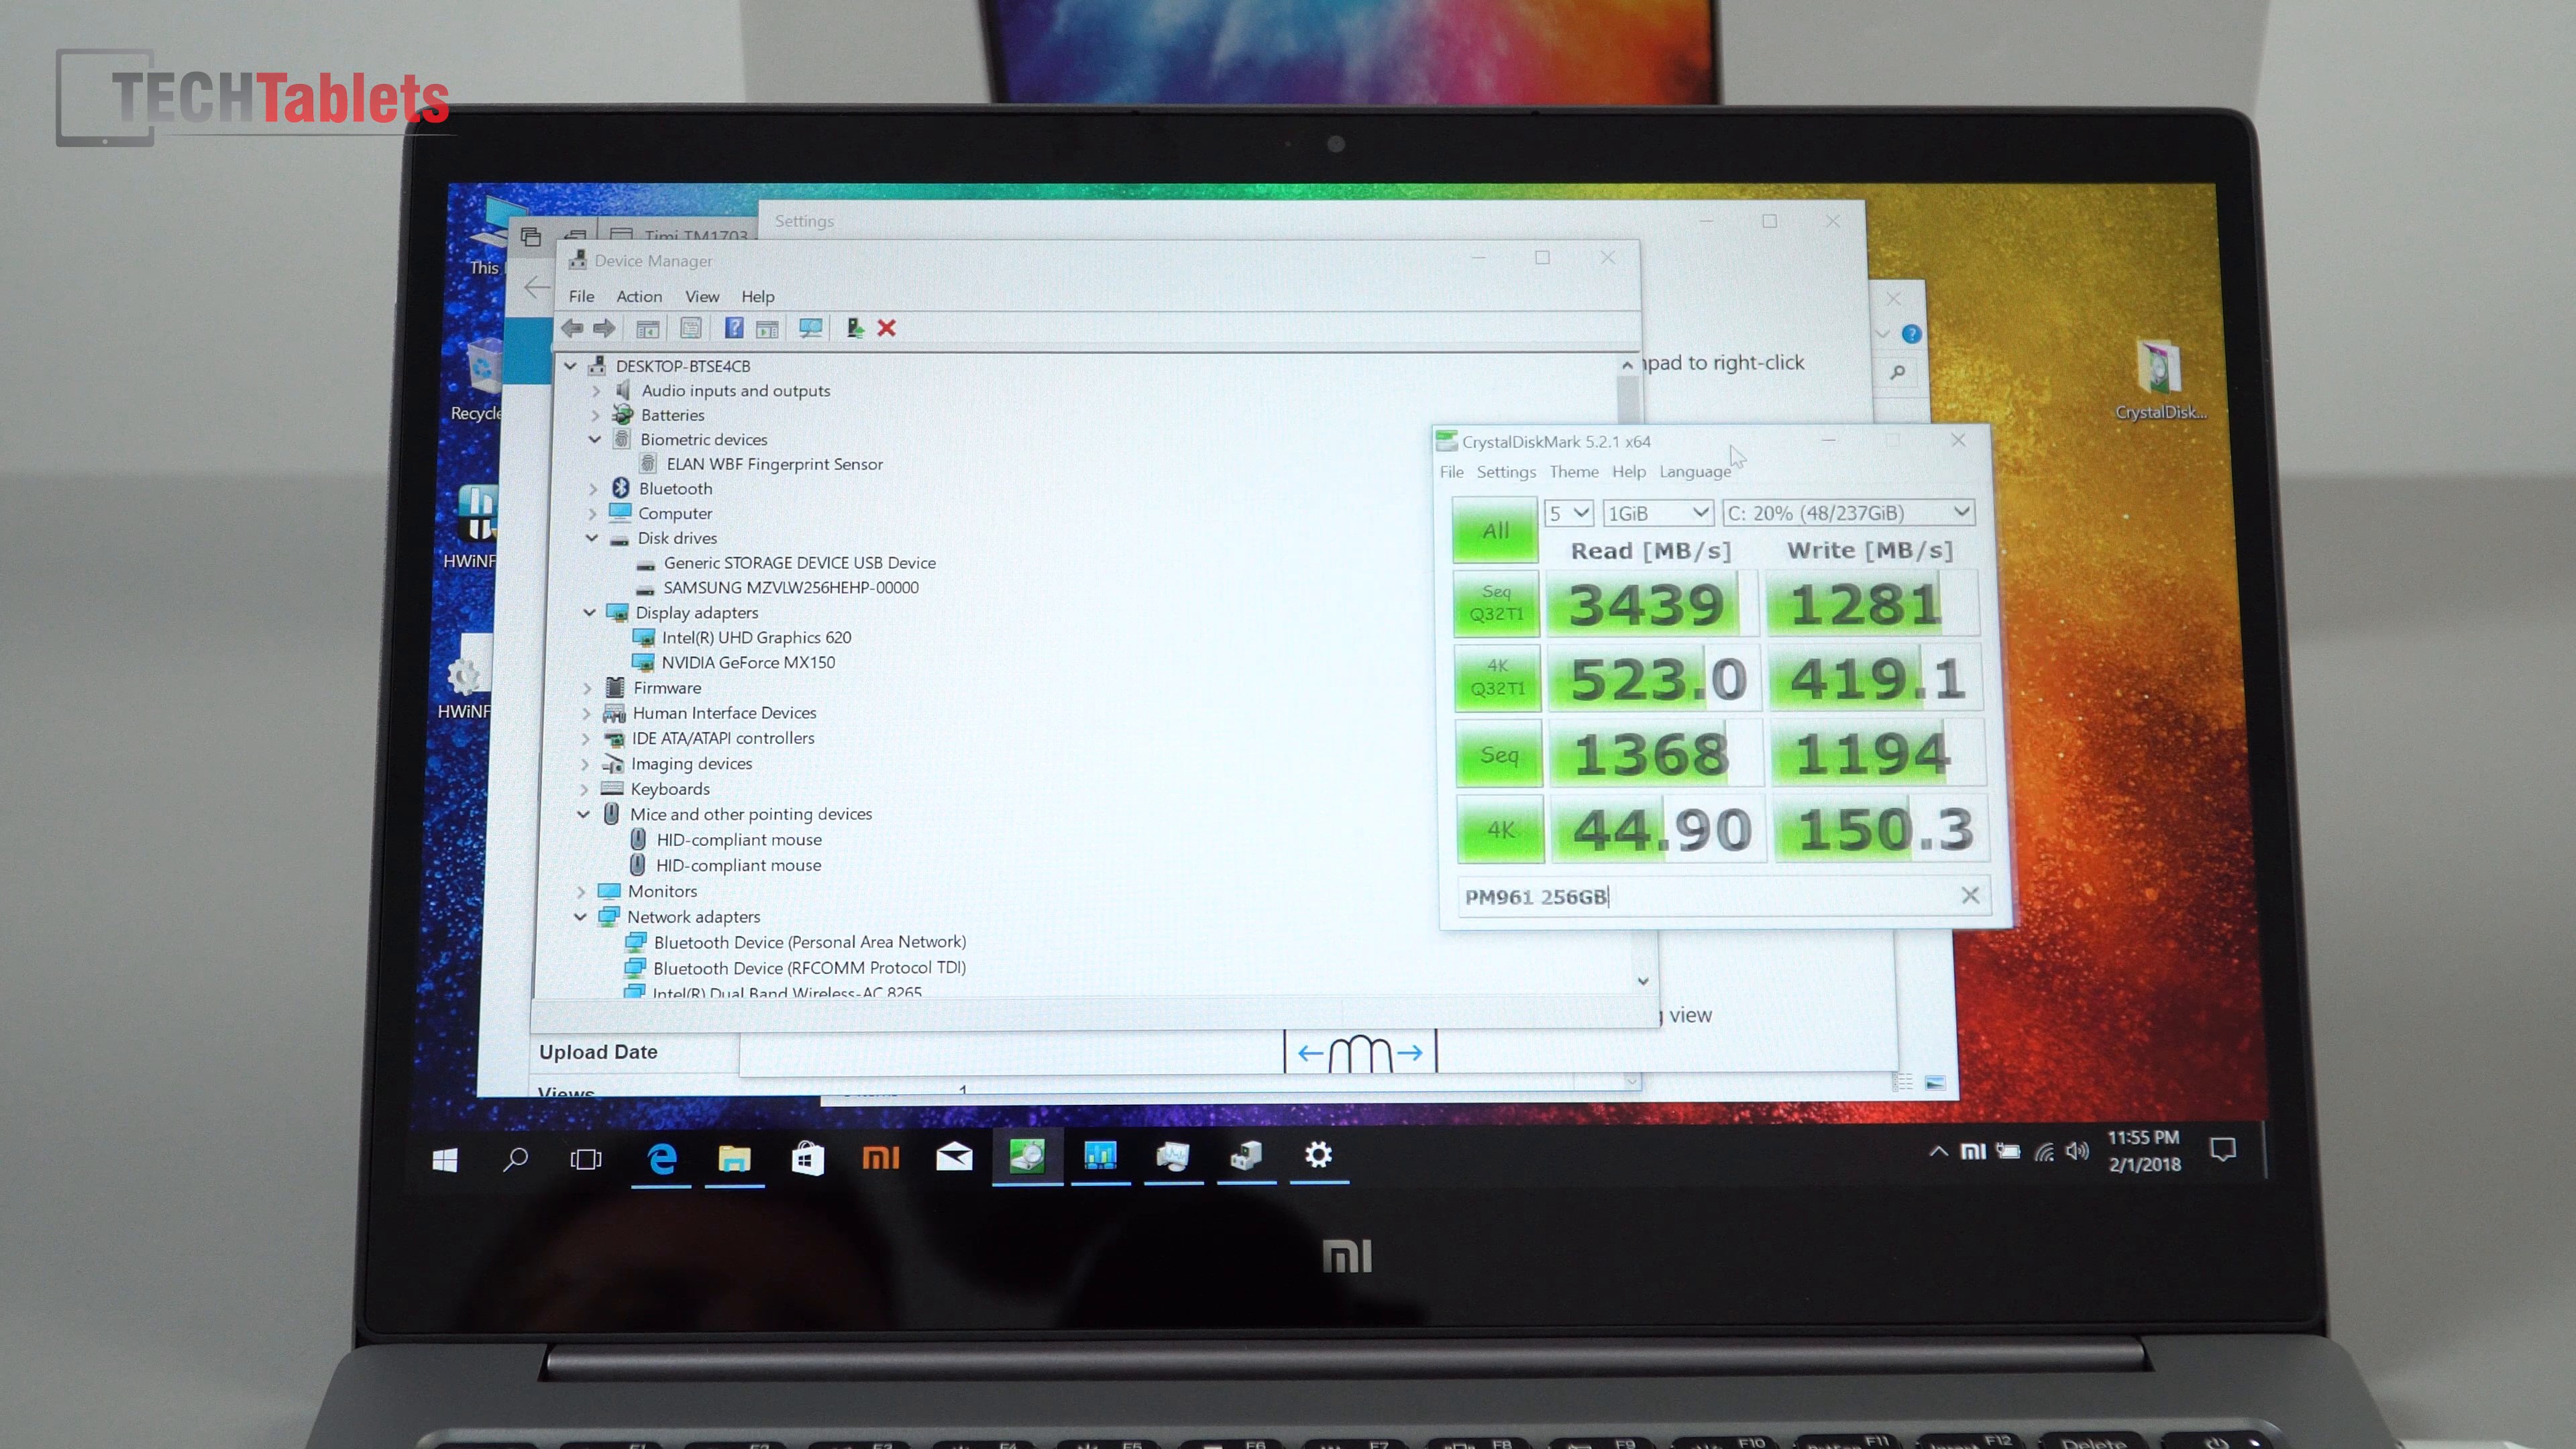2576x1449 pixels.
Task: Click the blue Help icon in Device Manager toolbar
Action: pyautogui.click(x=734, y=328)
